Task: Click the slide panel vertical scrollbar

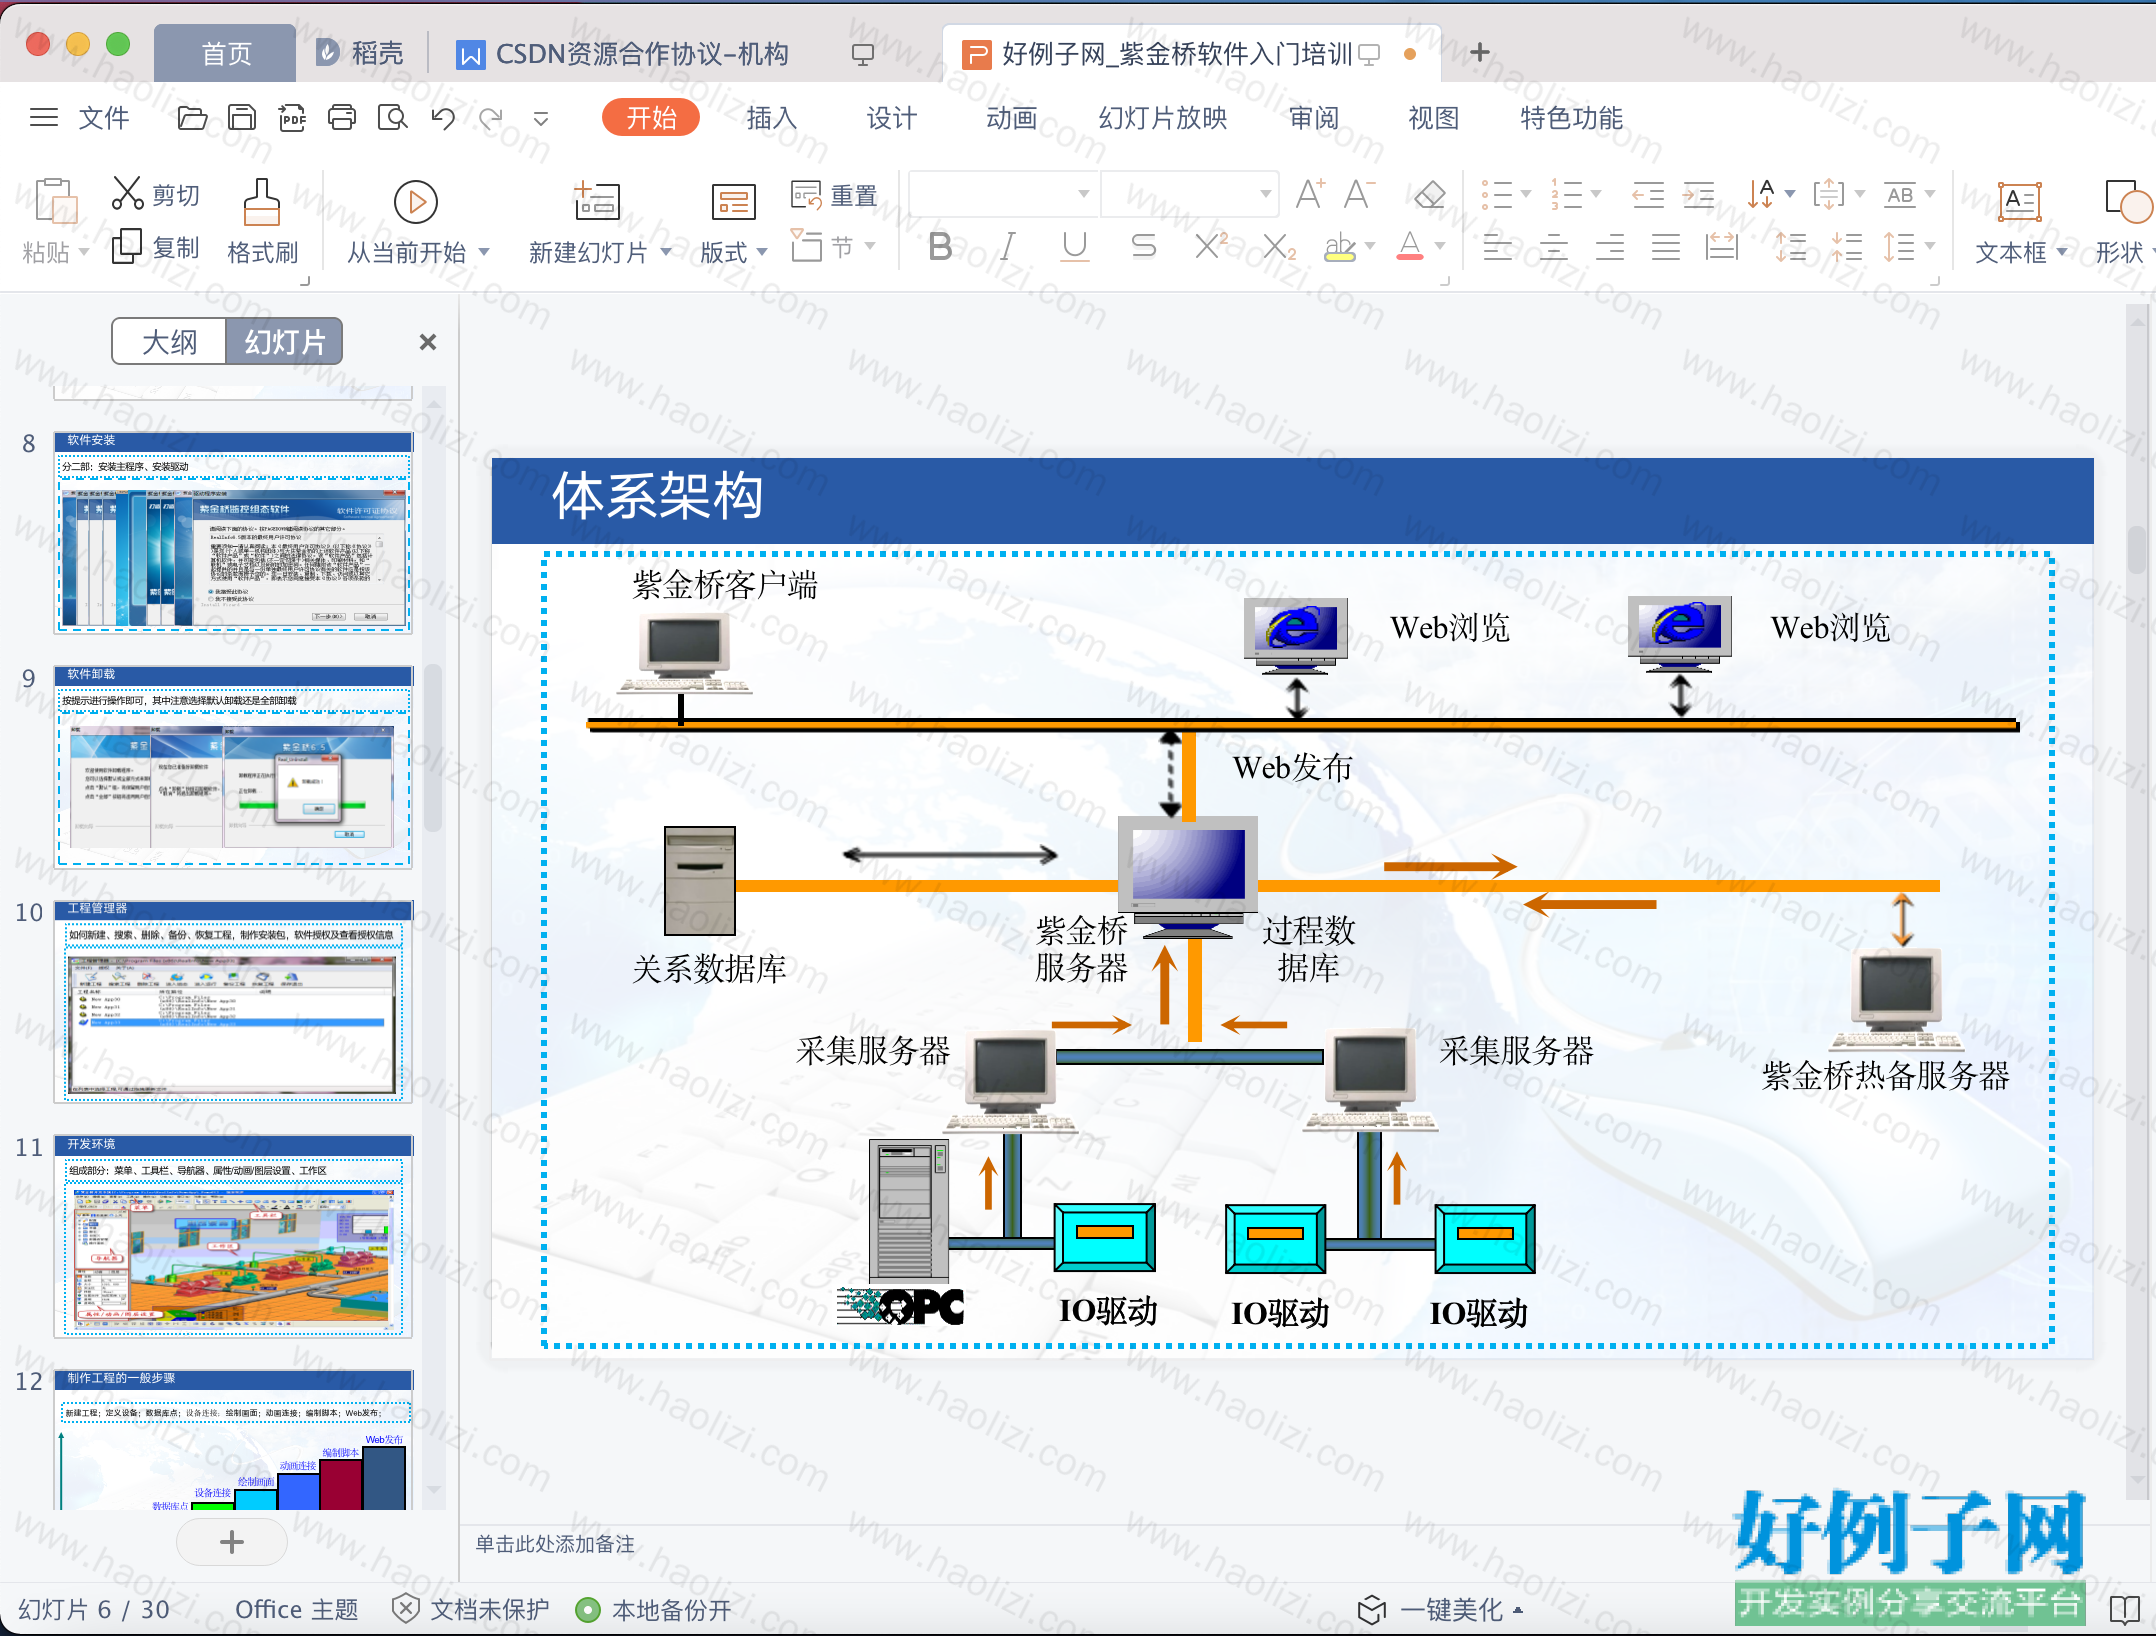Action: click(433, 750)
